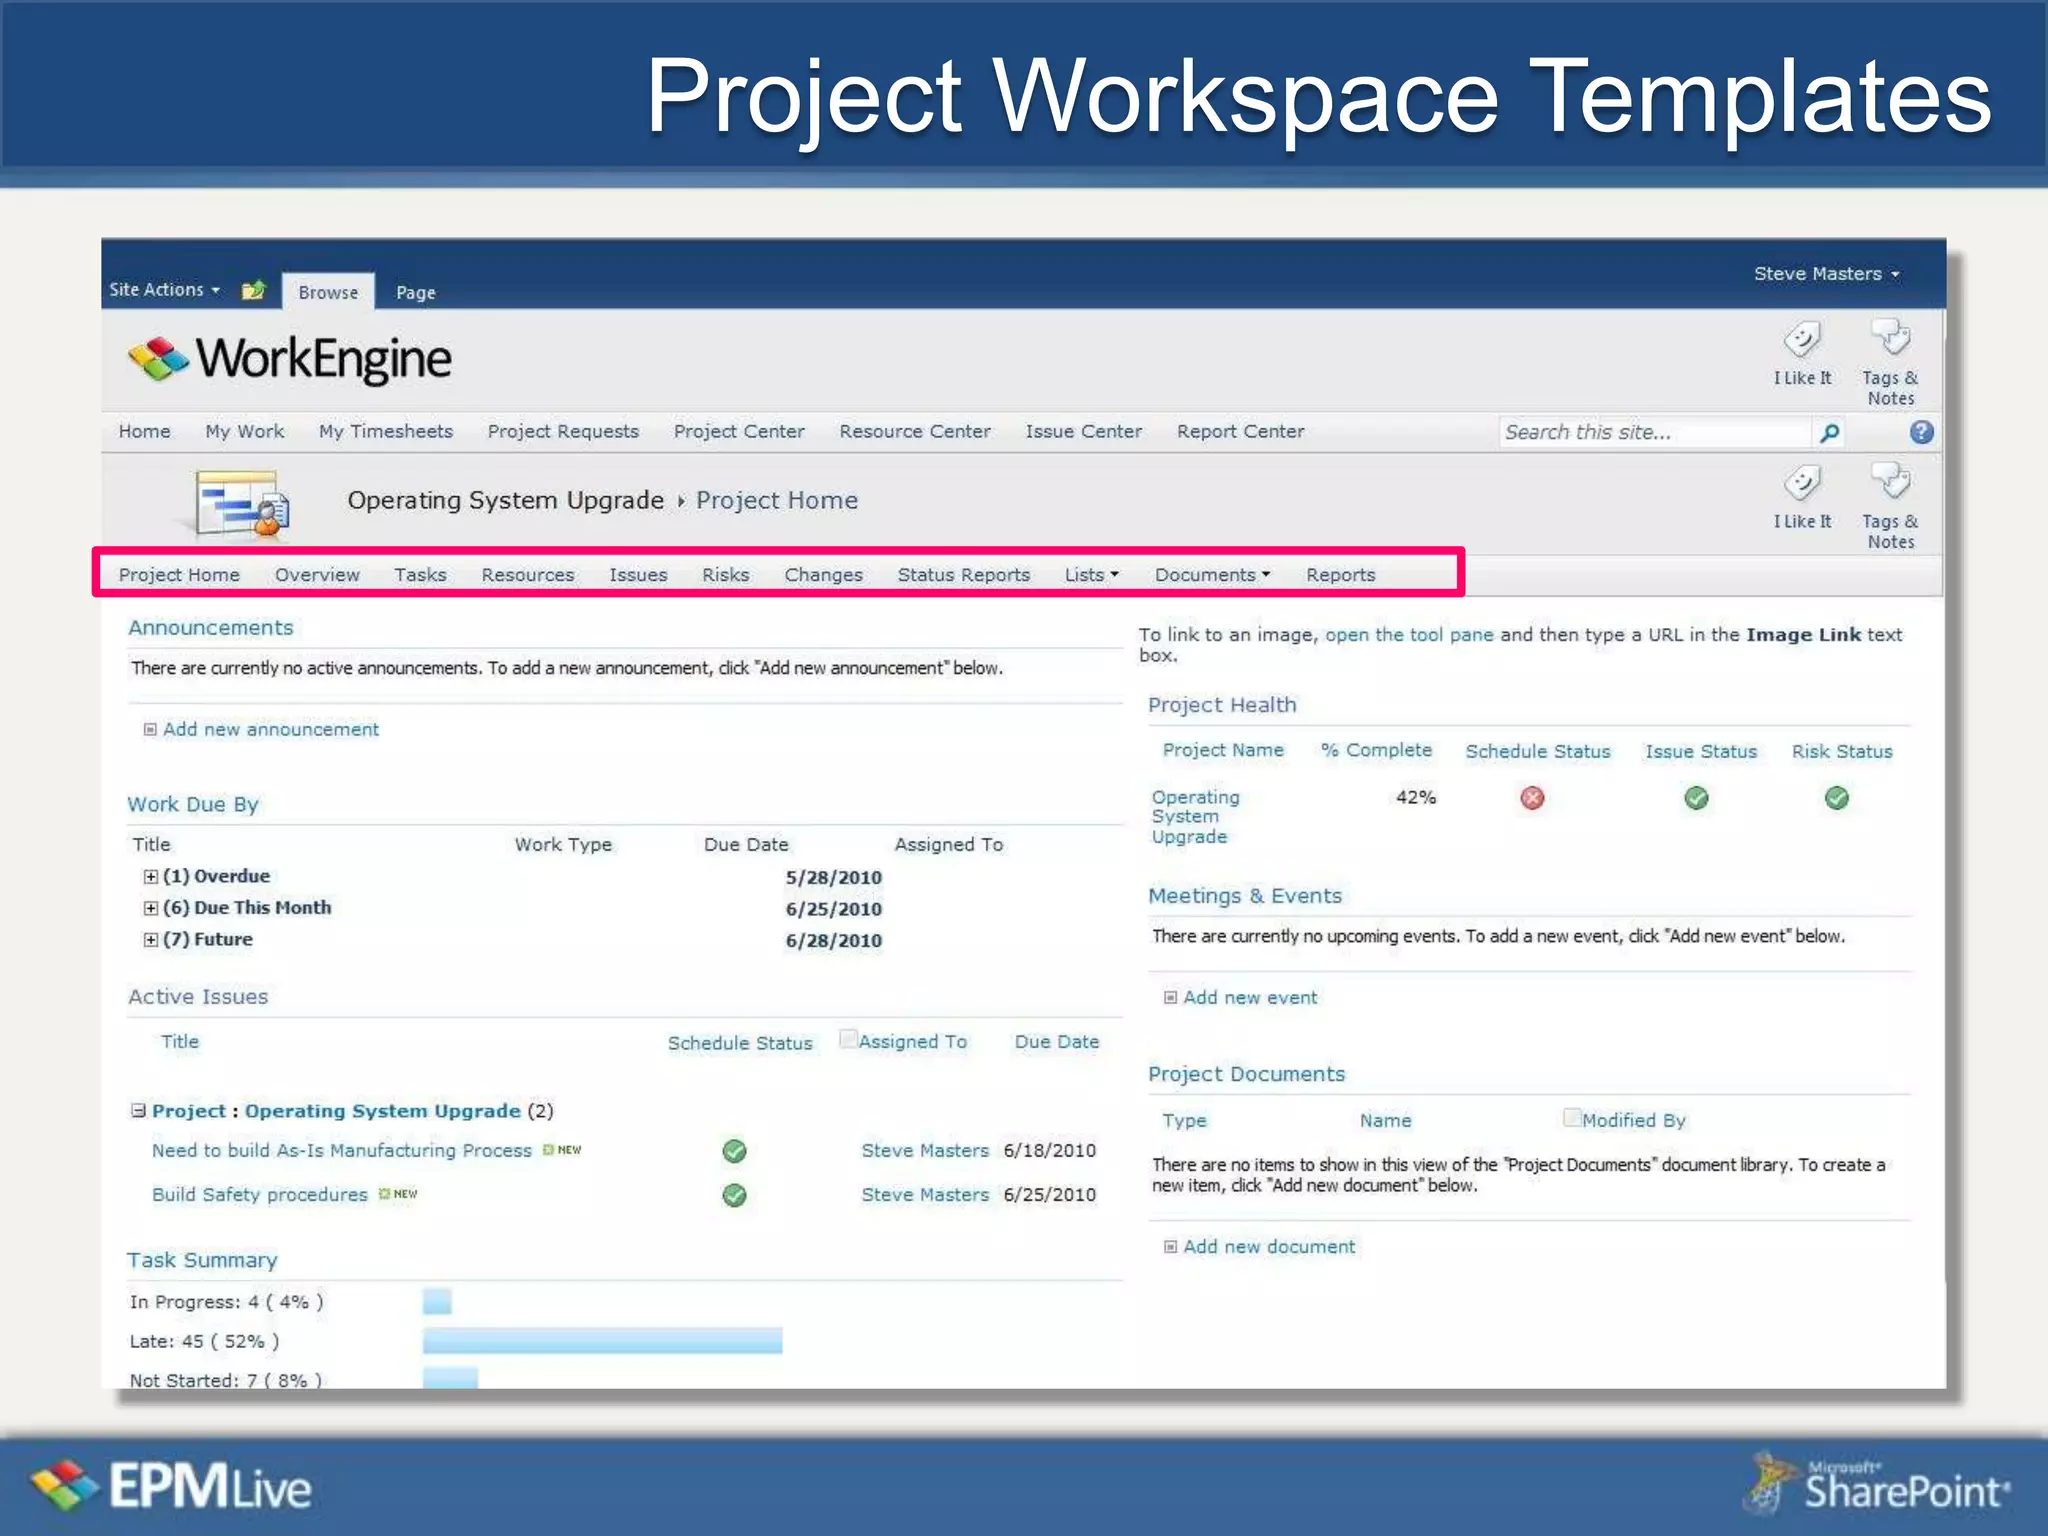
Task: Switch to the Browse tab
Action: [x=328, y=292]
